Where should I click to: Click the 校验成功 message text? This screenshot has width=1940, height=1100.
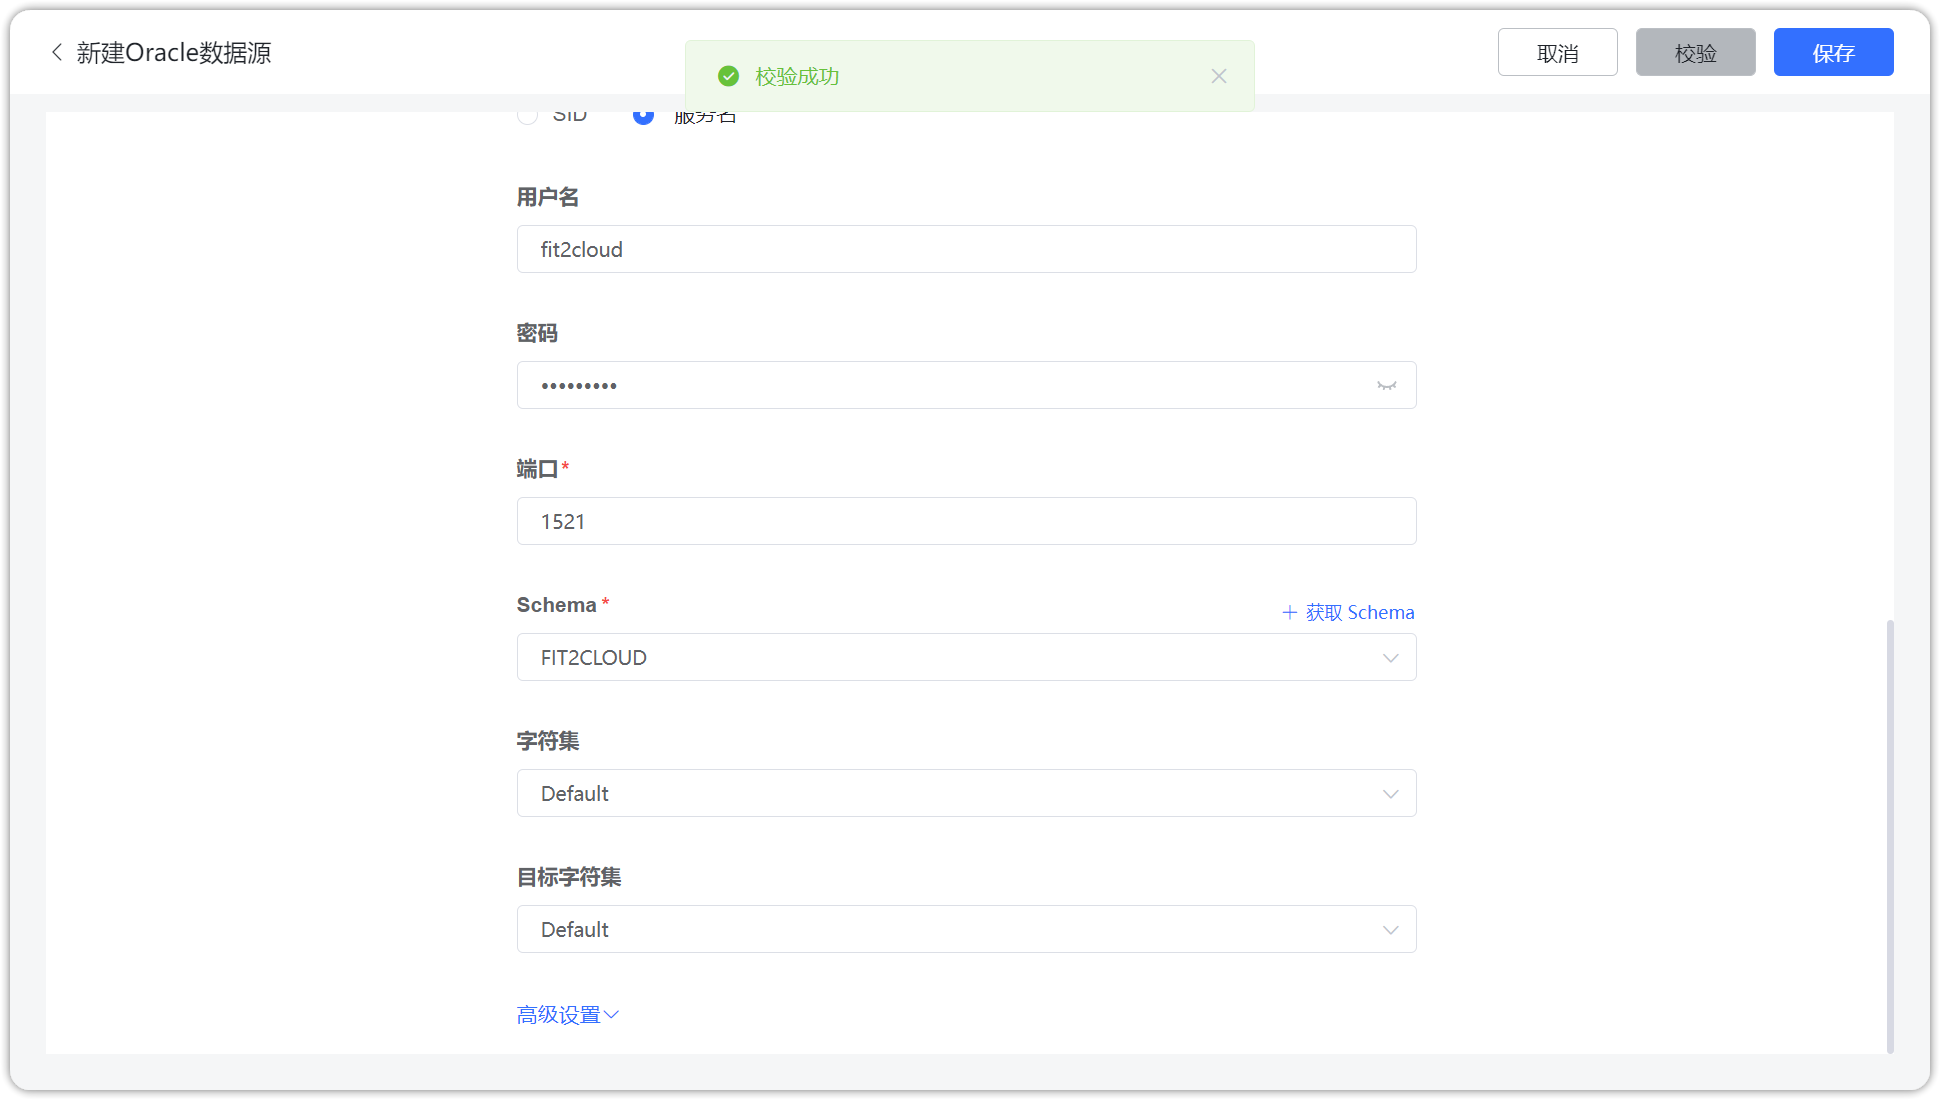click(797, 76)
